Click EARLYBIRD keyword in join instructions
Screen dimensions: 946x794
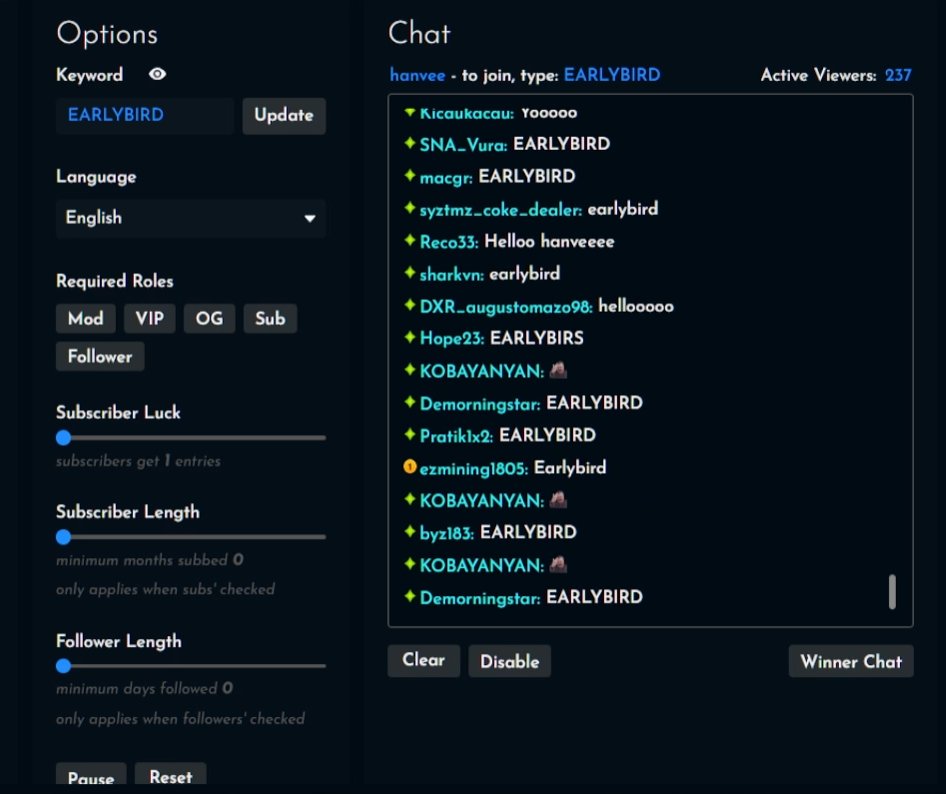(612, 75)
